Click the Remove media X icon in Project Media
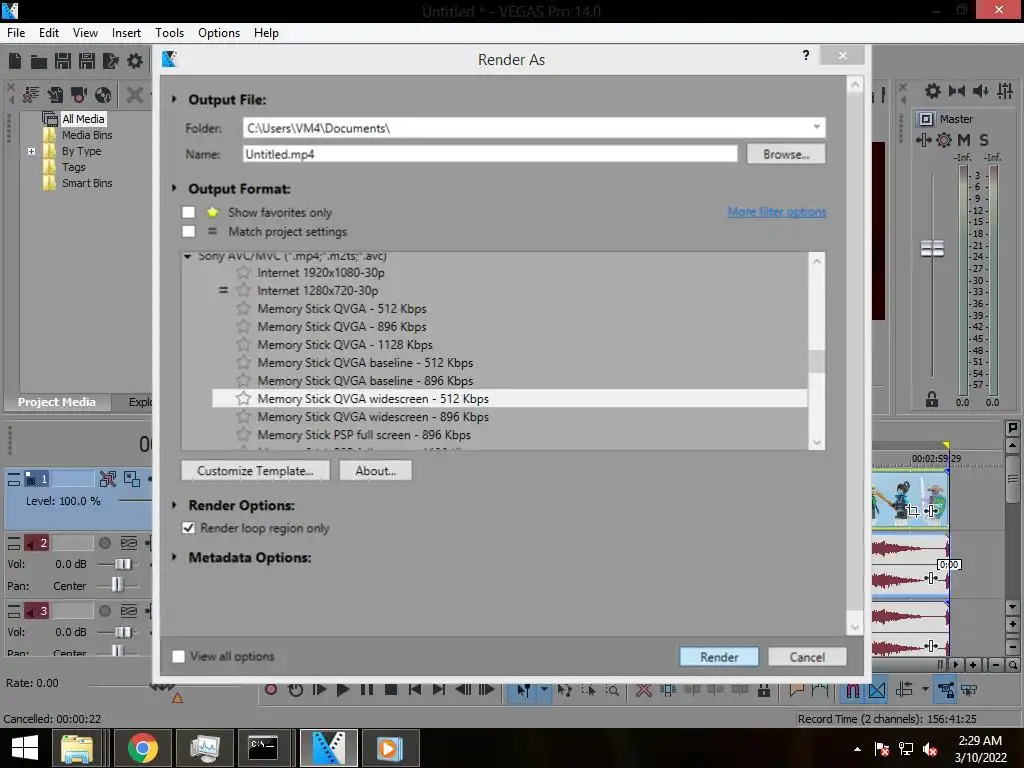 point(135,95)
